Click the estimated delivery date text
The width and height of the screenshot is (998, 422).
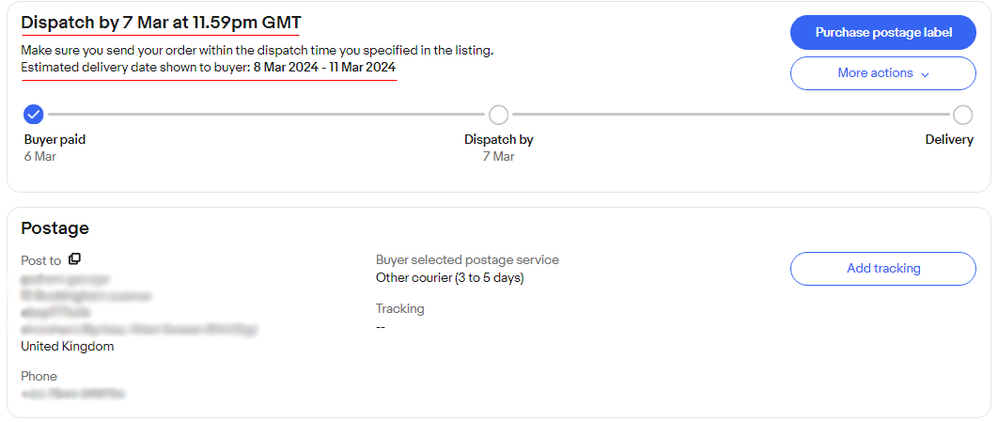point(208,67)
